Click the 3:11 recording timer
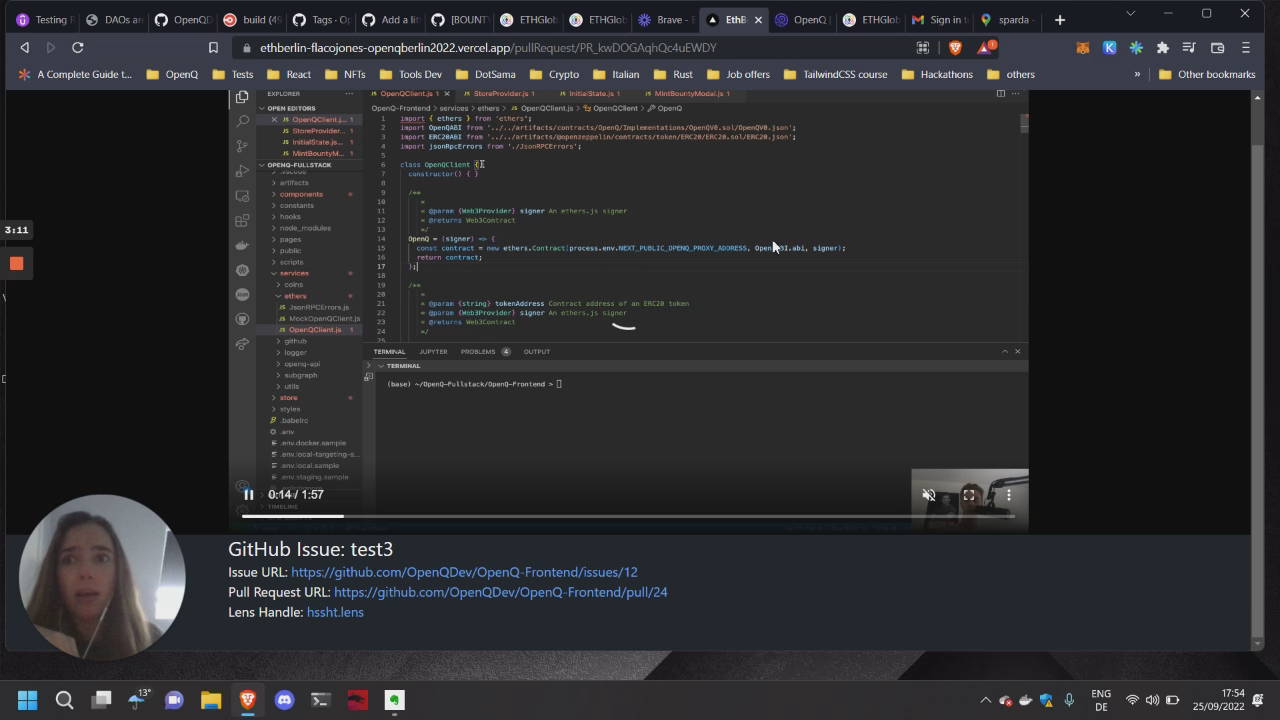 click(x=16, y=230)
